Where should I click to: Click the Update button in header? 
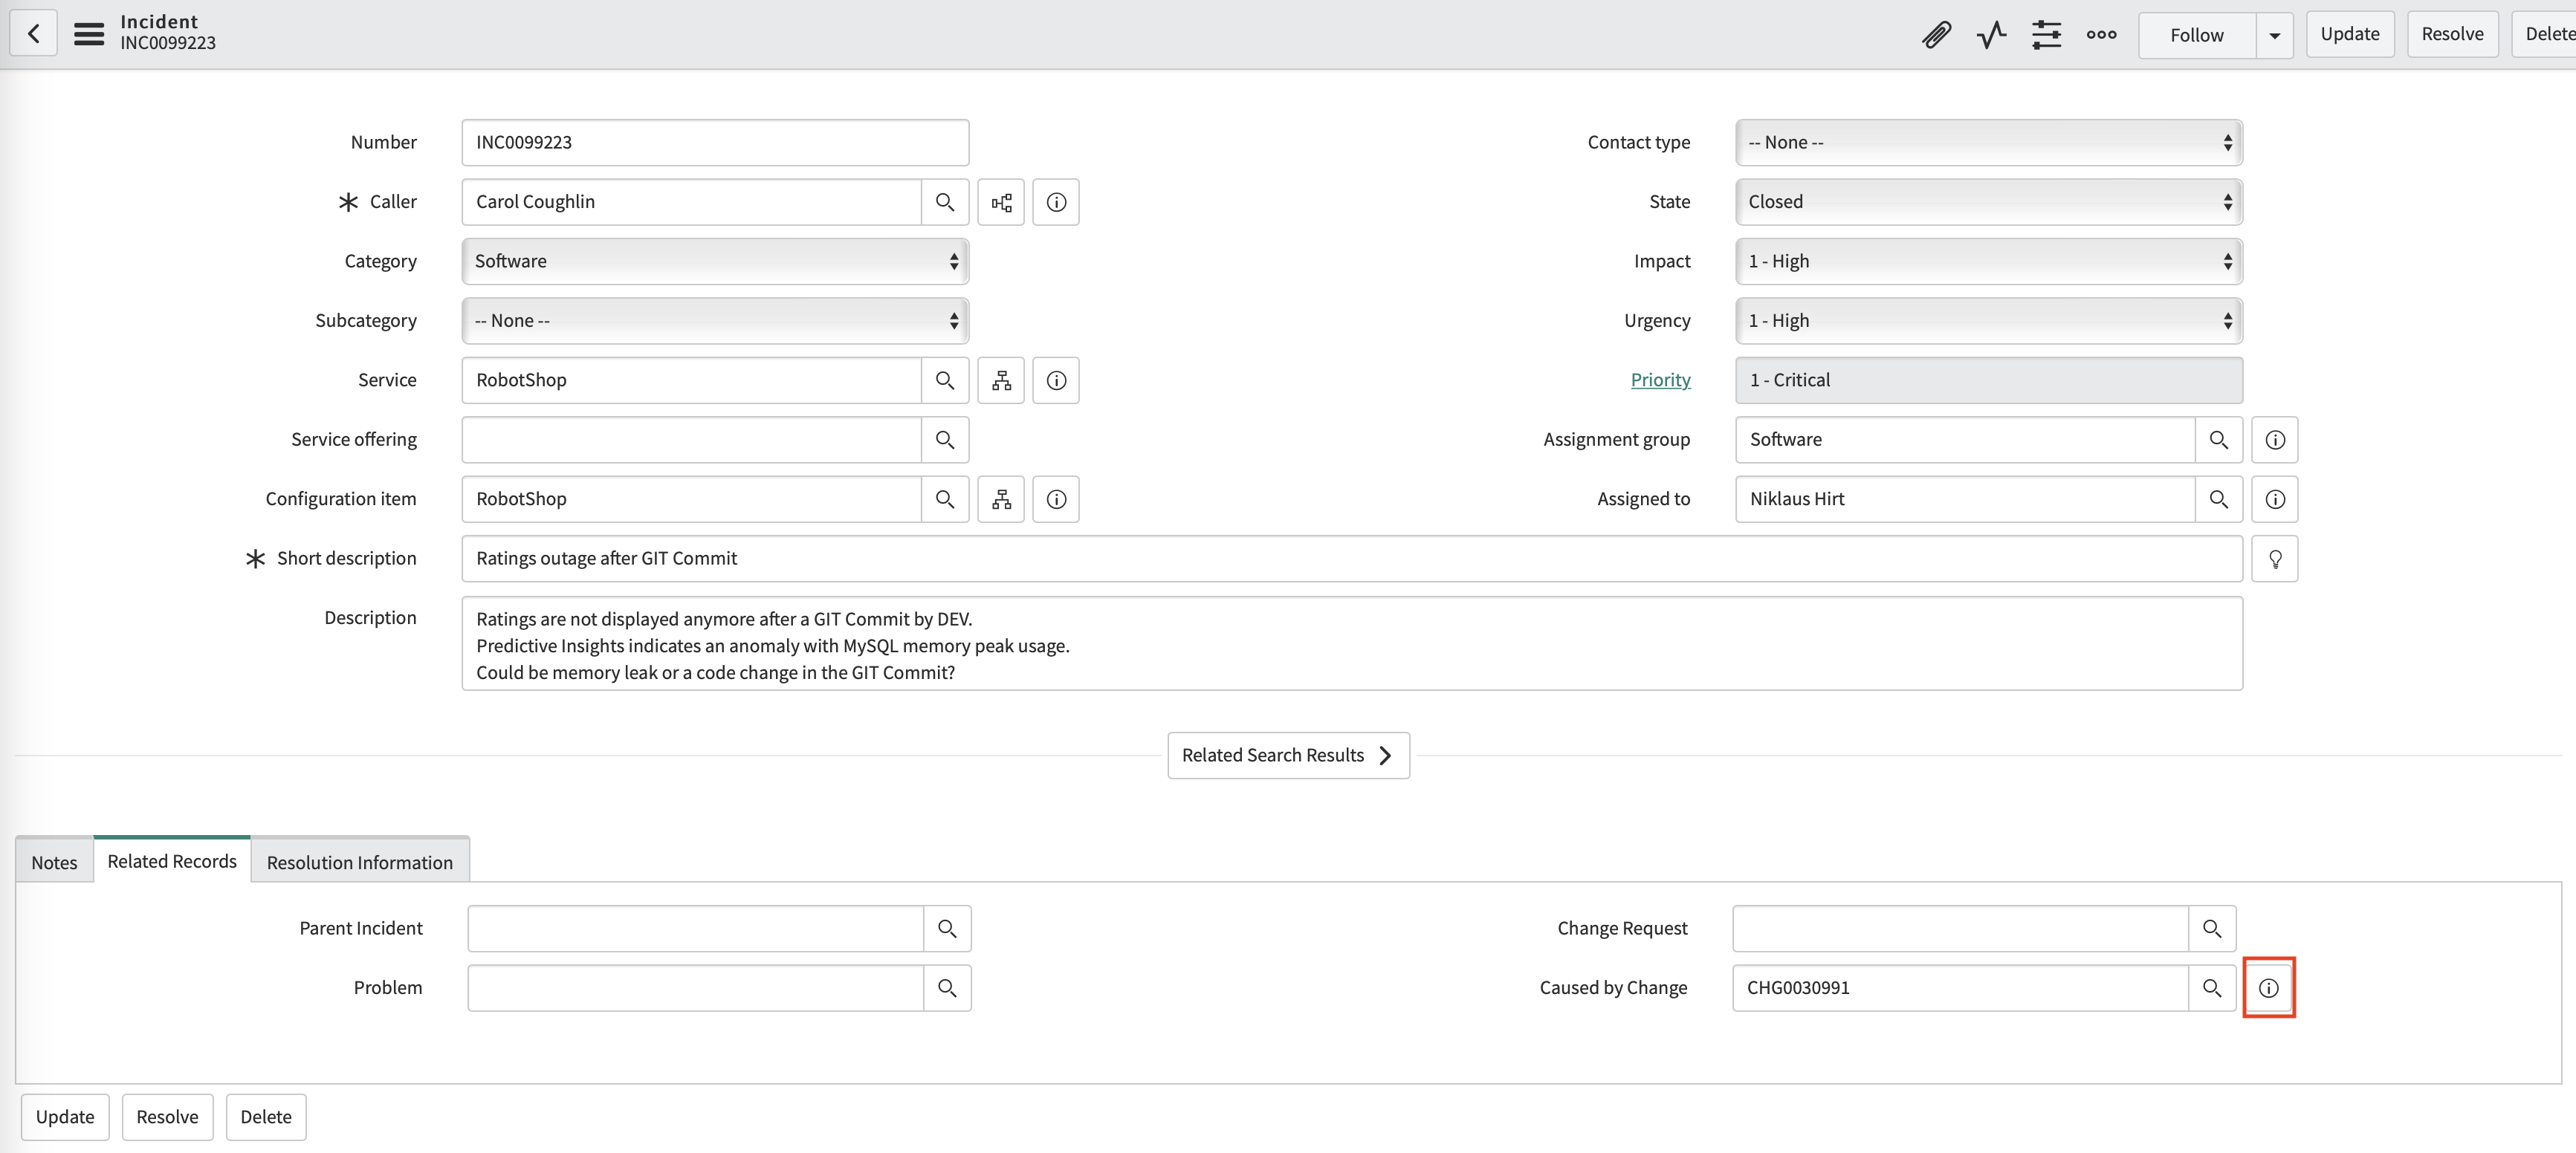[x=2350, y=34]
